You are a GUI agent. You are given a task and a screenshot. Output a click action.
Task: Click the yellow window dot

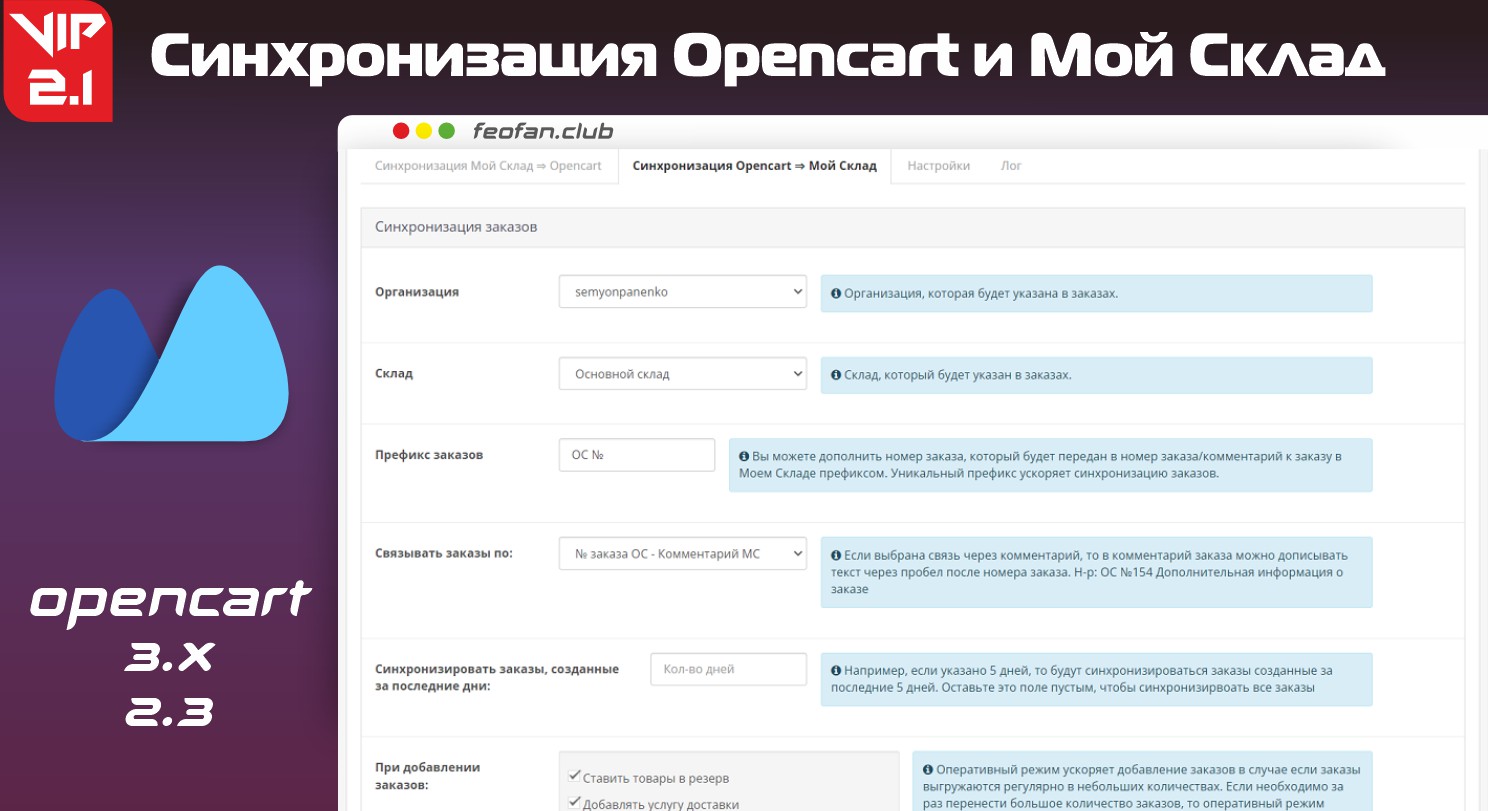coord(424,131)
